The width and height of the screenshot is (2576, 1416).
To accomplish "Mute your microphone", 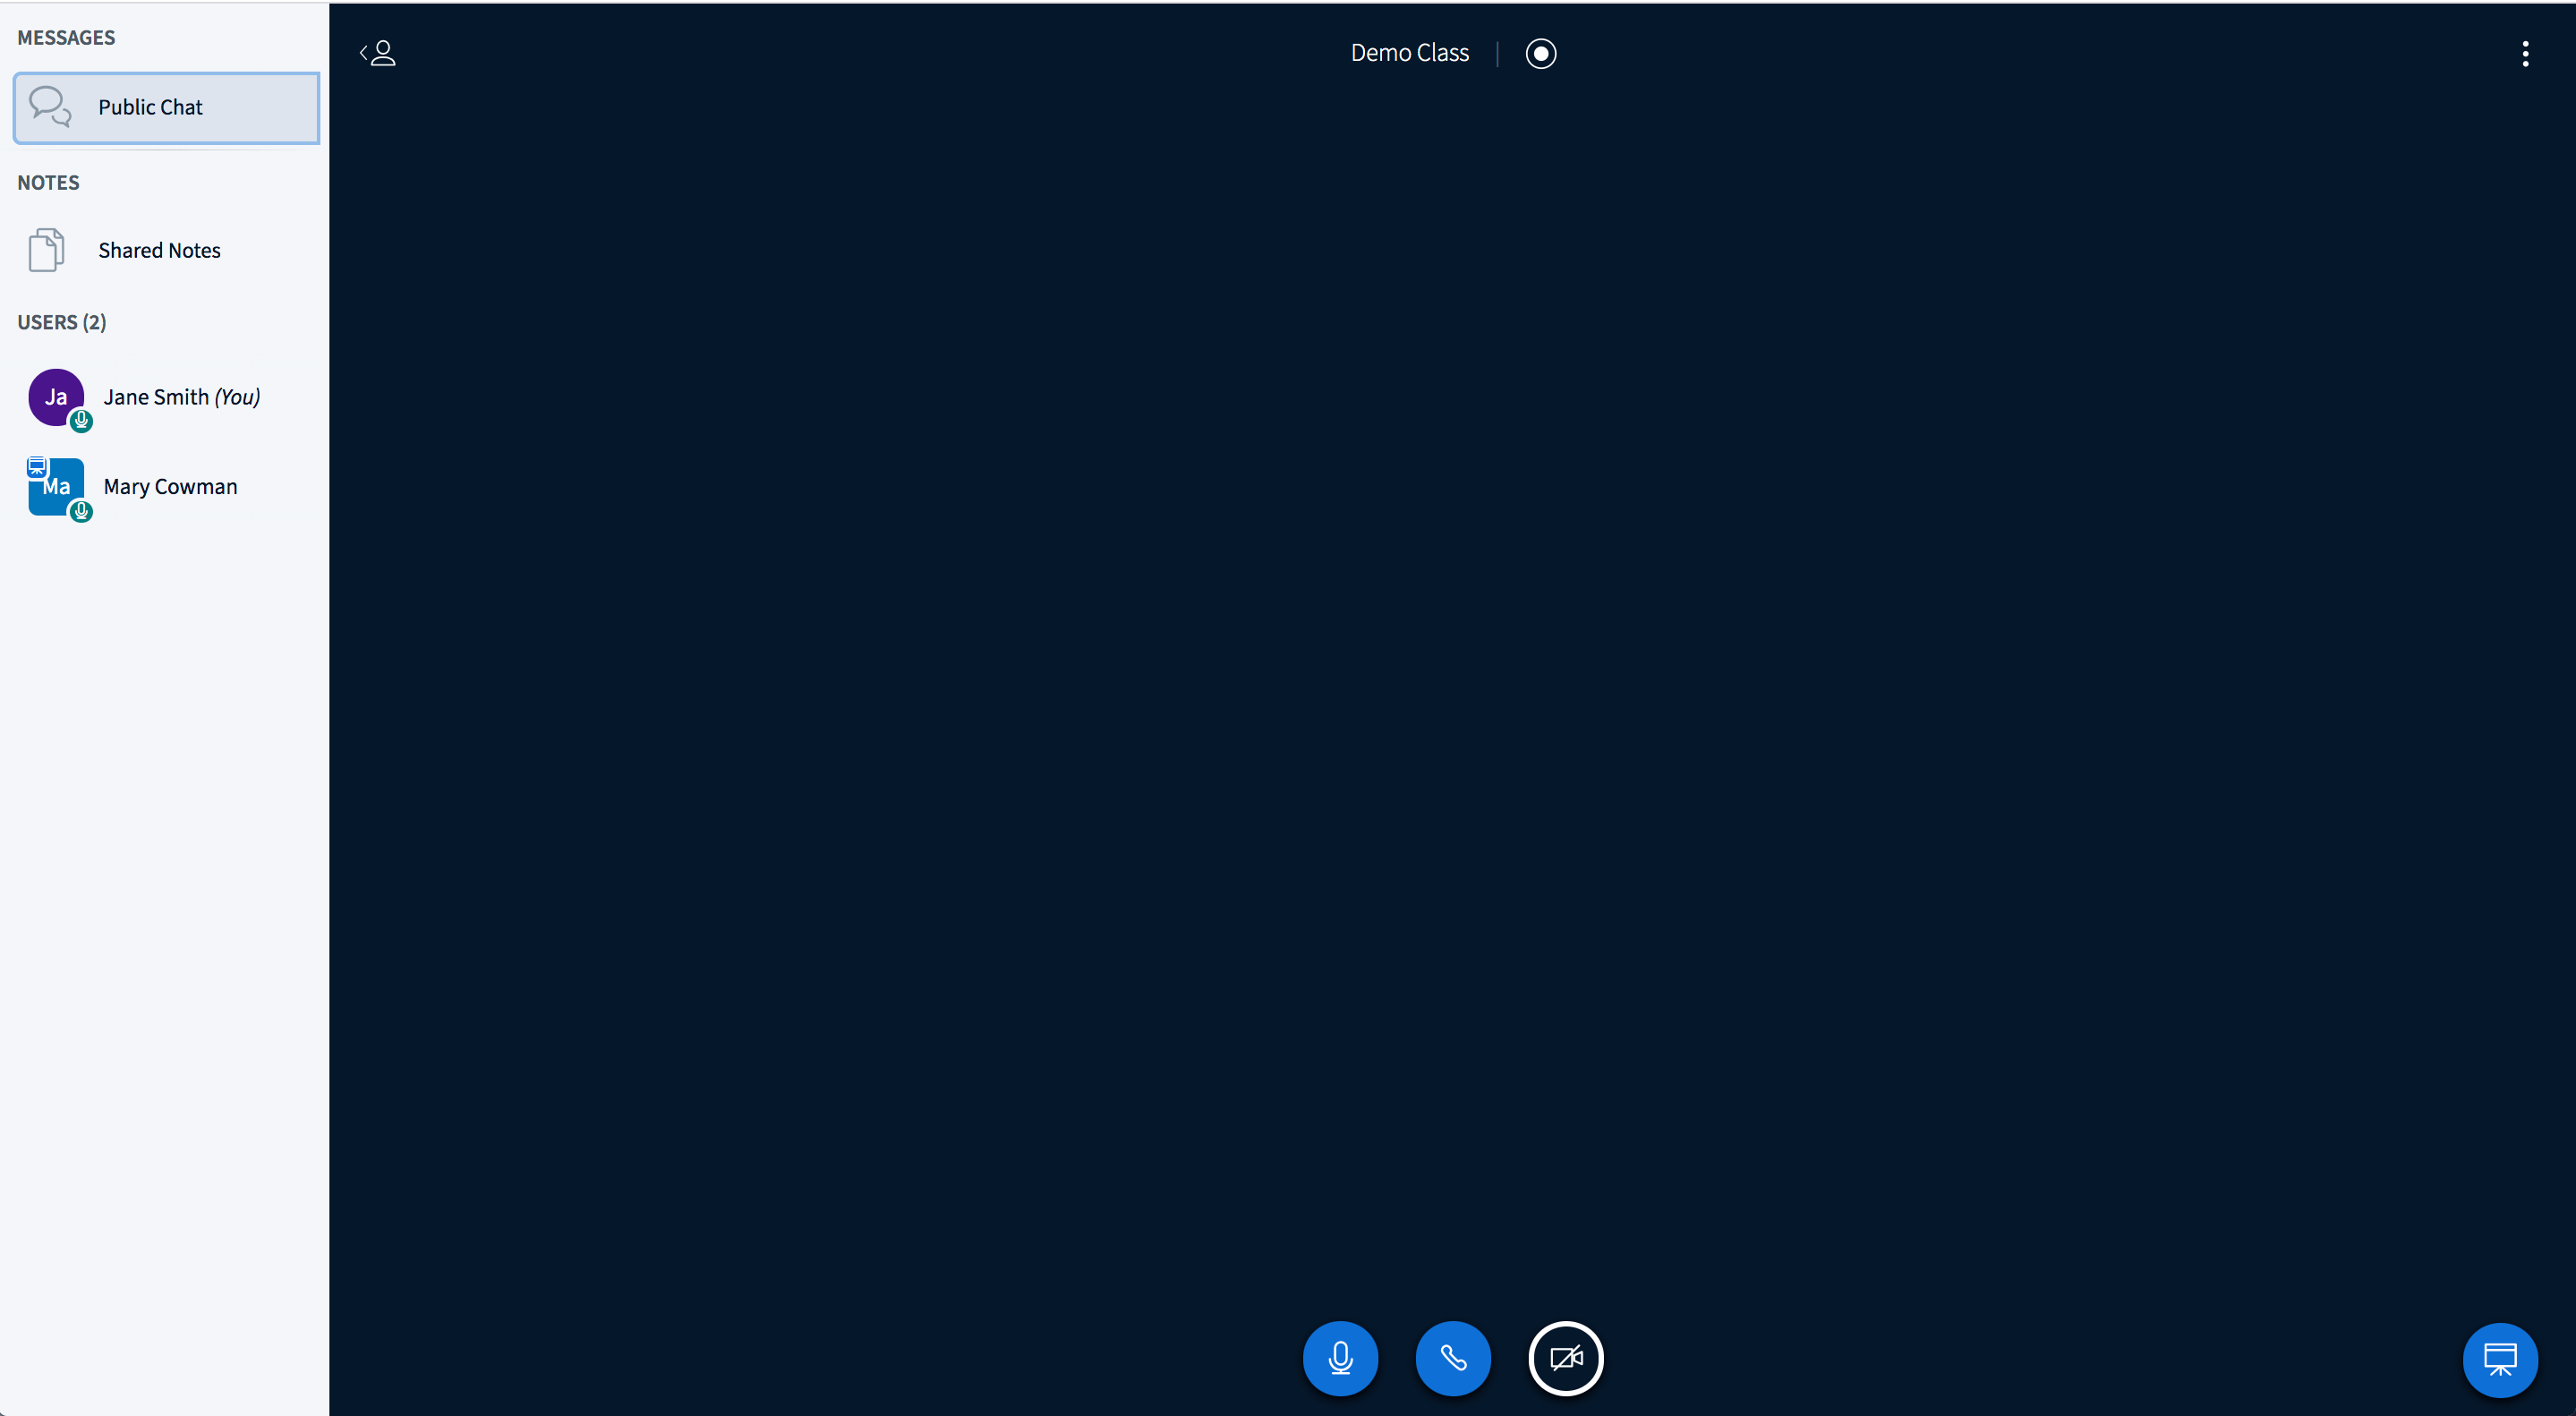I will [x=1340, y=1358].
